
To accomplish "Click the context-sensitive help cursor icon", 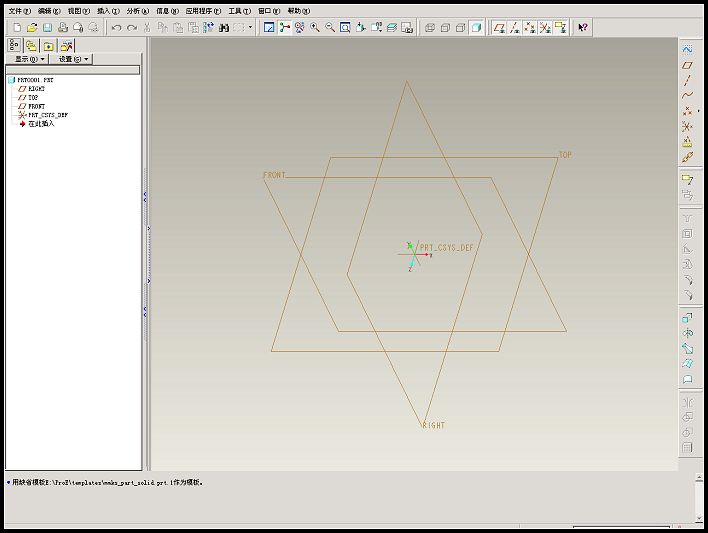I will click(583, 28).
